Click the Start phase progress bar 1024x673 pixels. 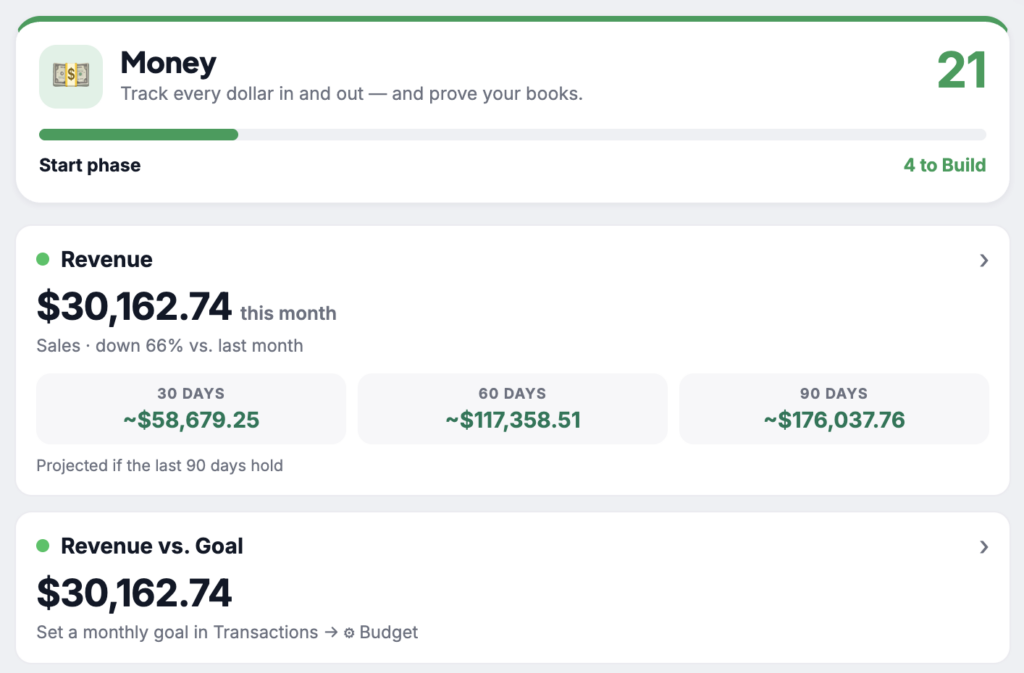point(513,134)
